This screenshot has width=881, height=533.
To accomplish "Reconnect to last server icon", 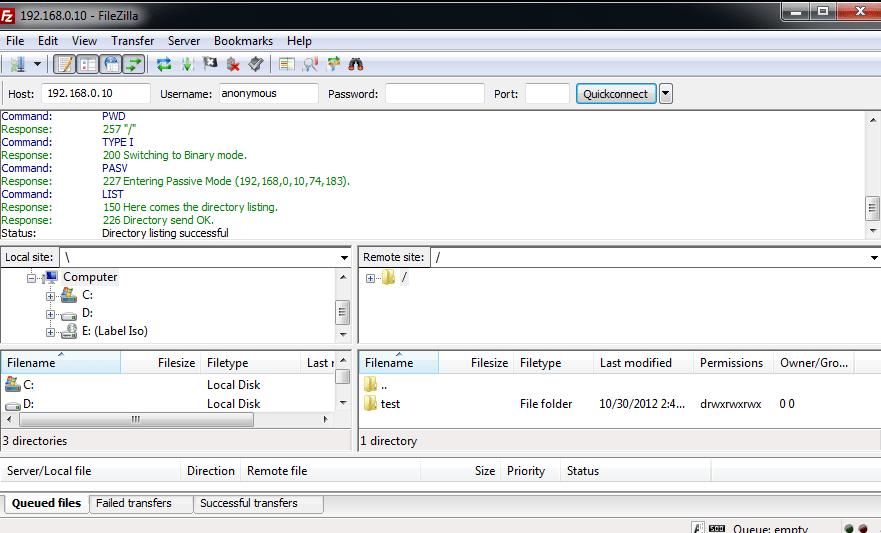I will (x=256, y=64).
